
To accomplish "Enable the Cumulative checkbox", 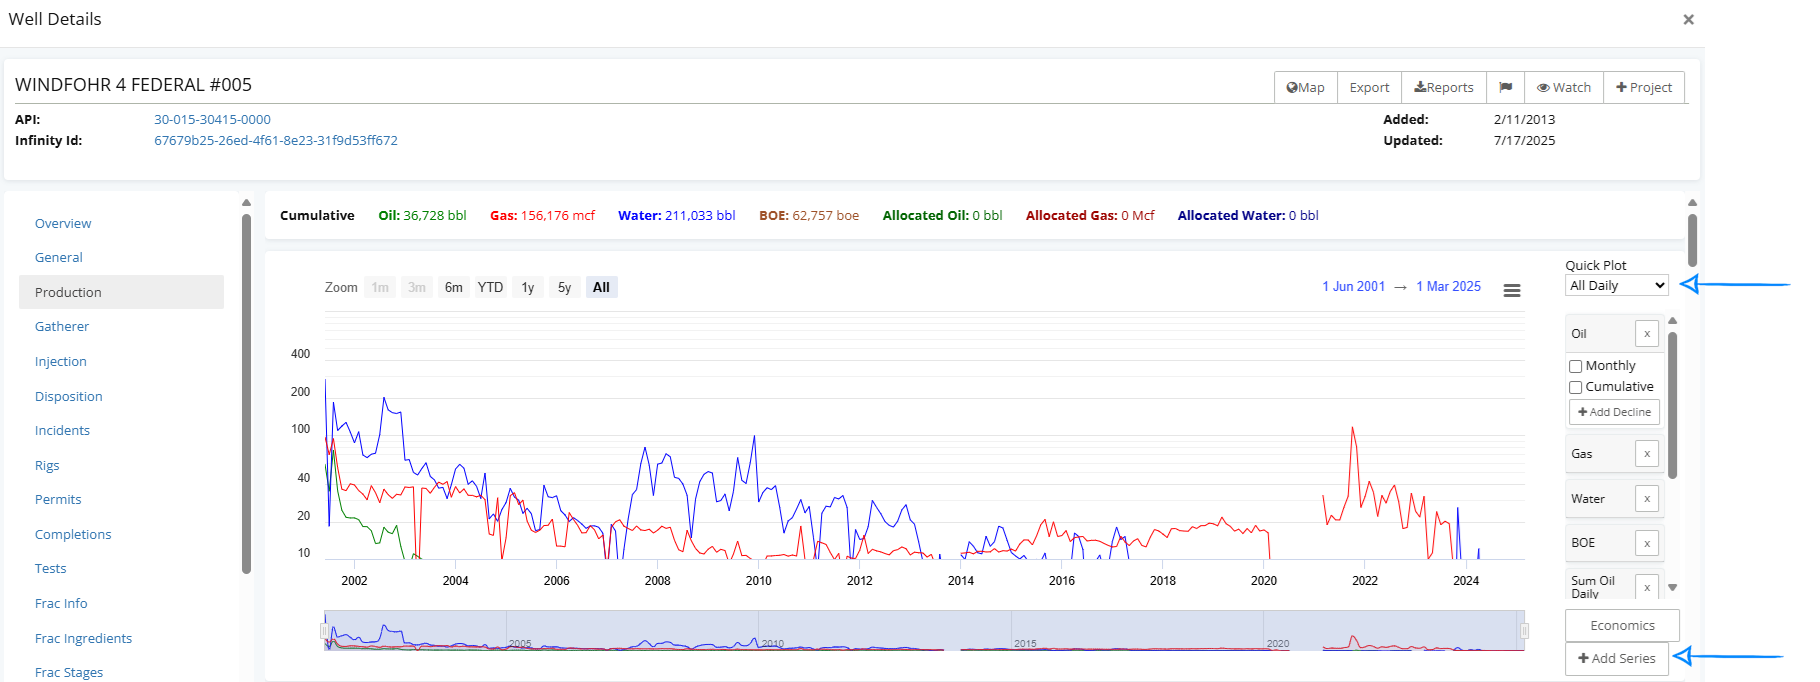I will 1576,387.
